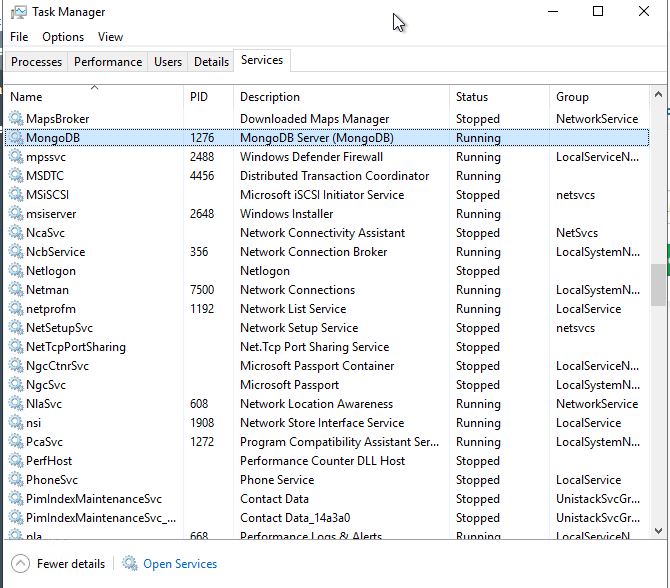
Task: Collapse view with Fewer details arrow
Action: click(x=21, y=563)
